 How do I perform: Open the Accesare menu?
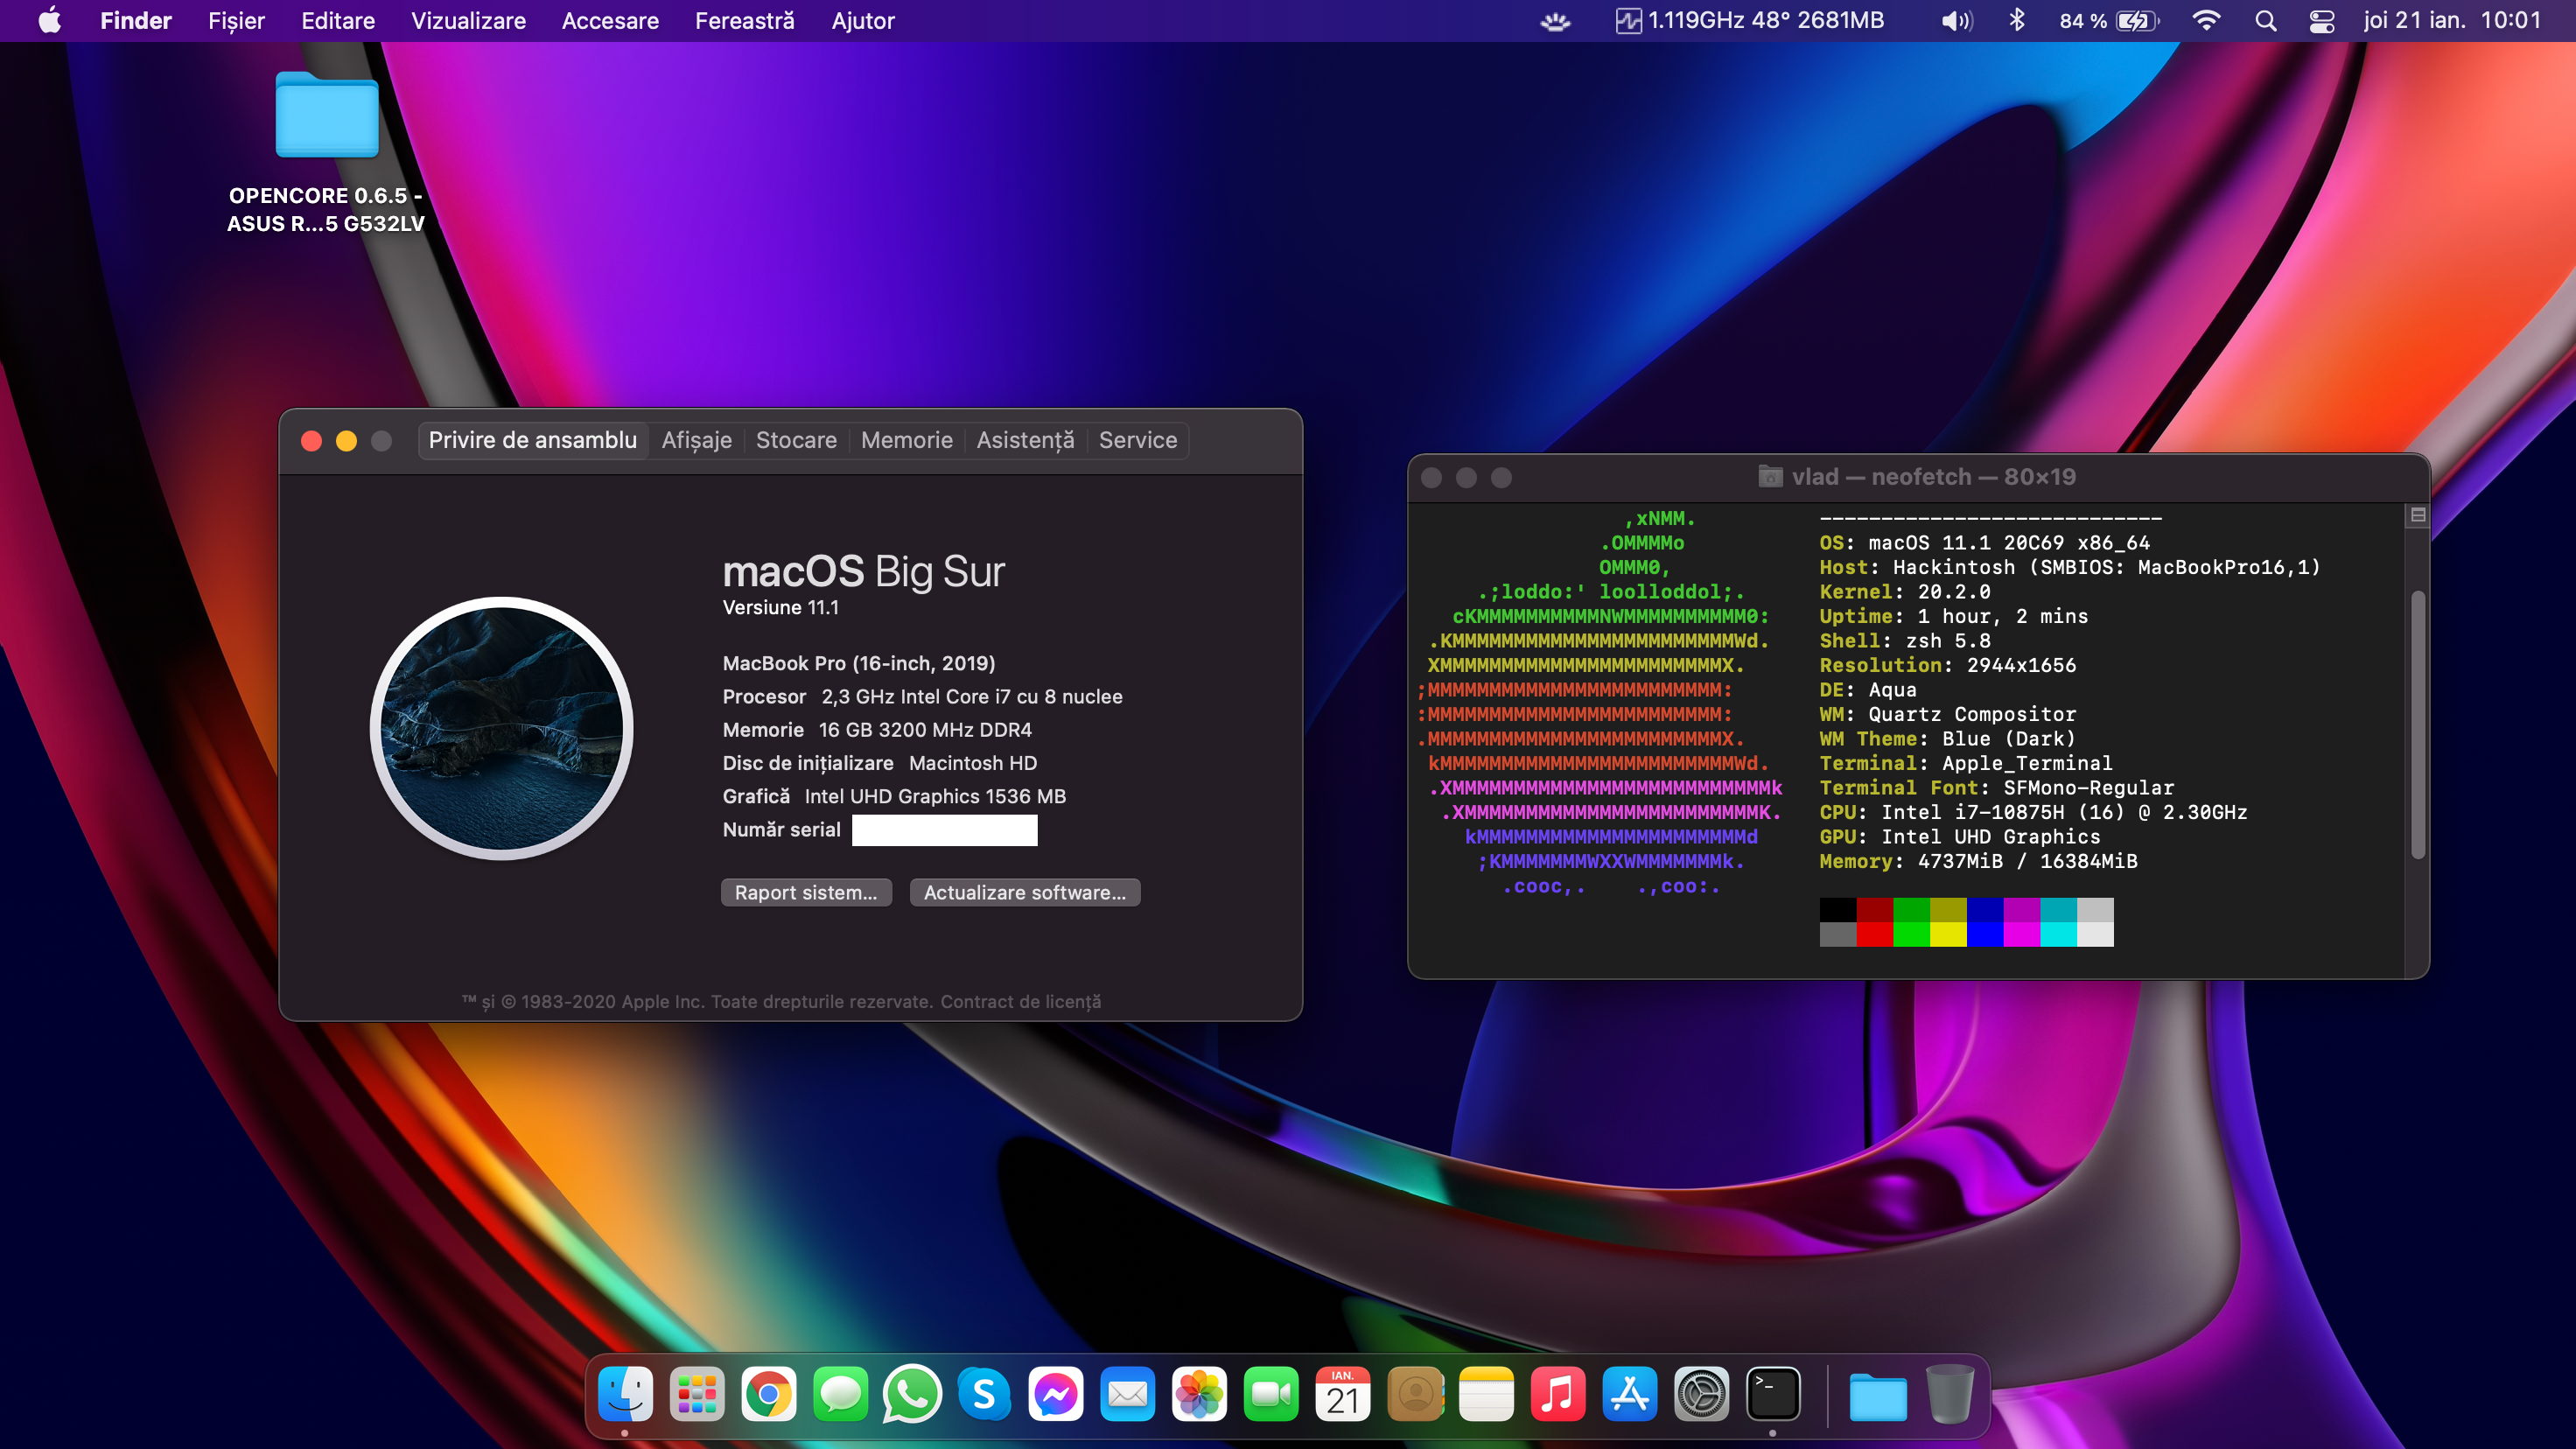pos(610,21)
